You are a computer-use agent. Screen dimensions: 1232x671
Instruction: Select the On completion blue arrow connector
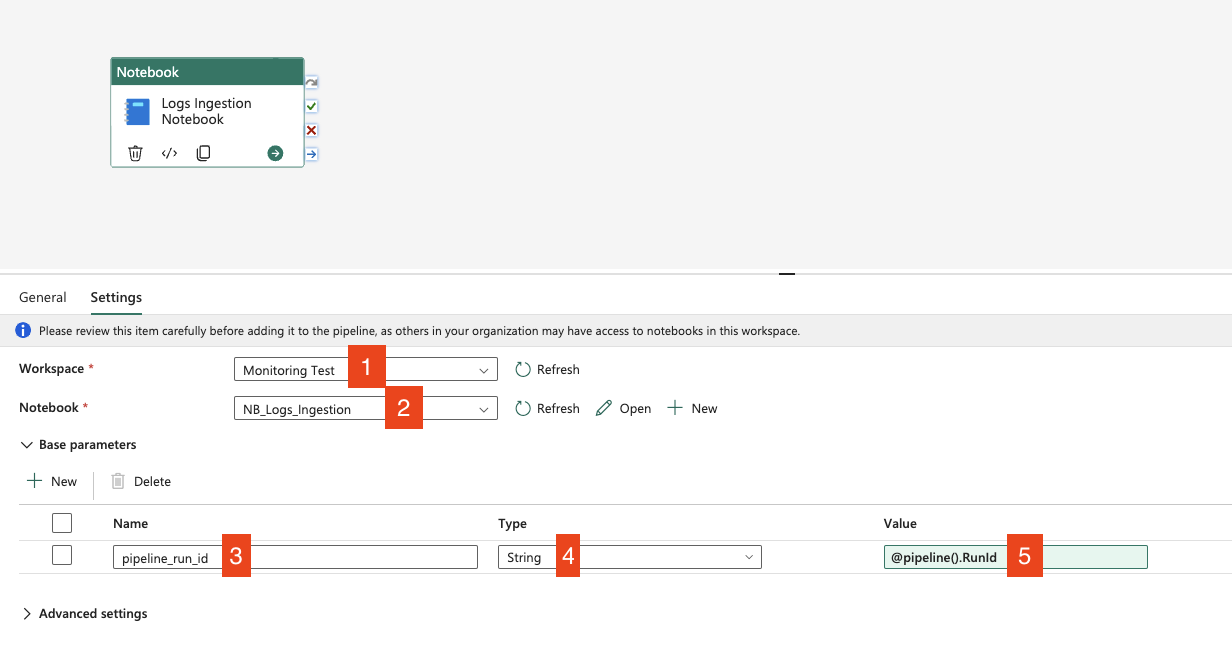[x=311, y=154]
